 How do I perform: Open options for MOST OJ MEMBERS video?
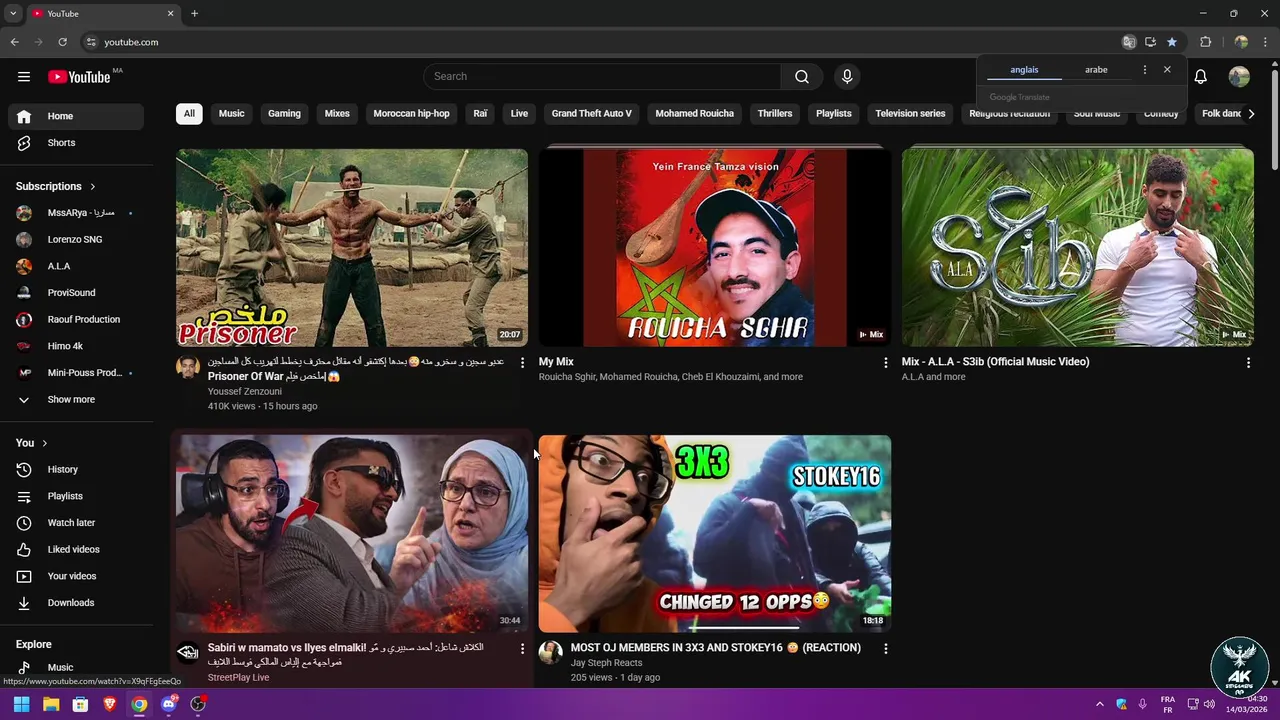885,648
